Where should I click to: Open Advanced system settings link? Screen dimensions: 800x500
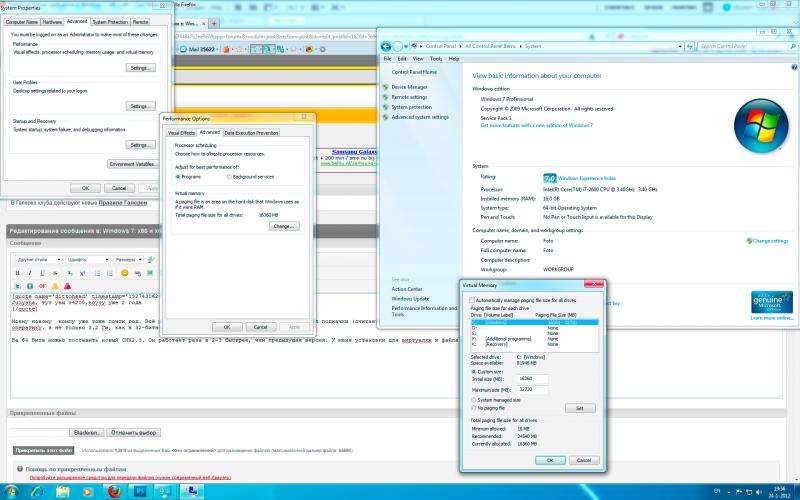point(420,117)
